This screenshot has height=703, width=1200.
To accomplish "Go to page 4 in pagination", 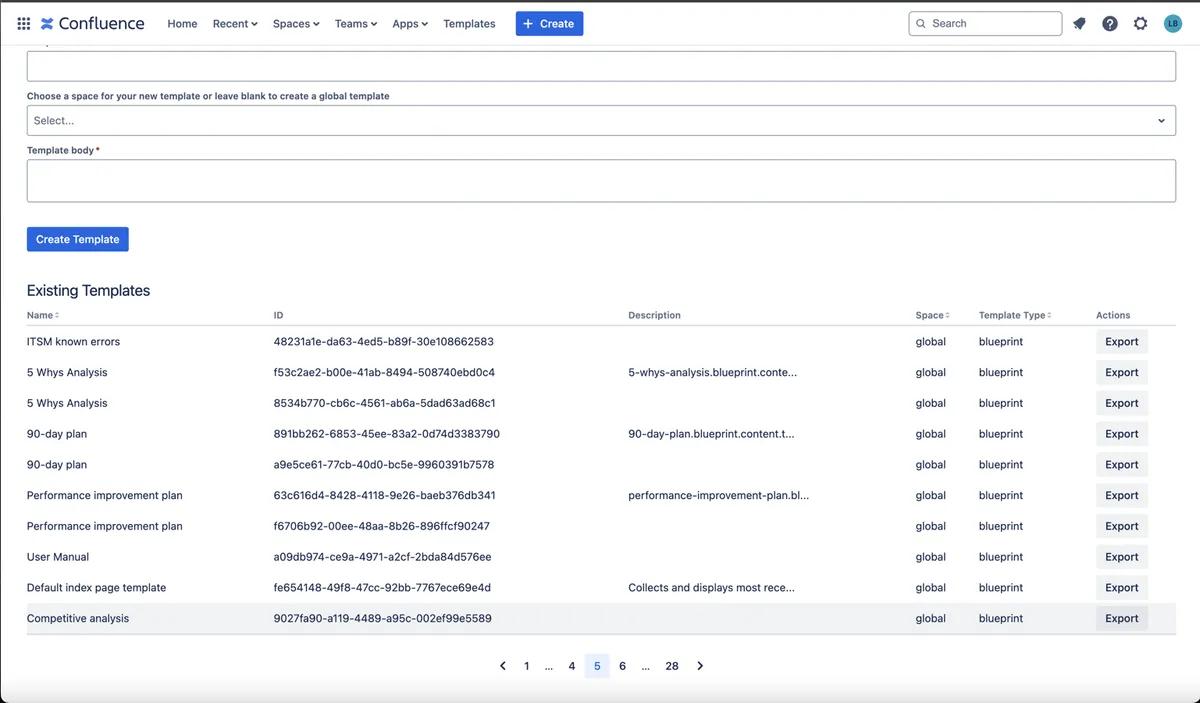I will point(572,666).
